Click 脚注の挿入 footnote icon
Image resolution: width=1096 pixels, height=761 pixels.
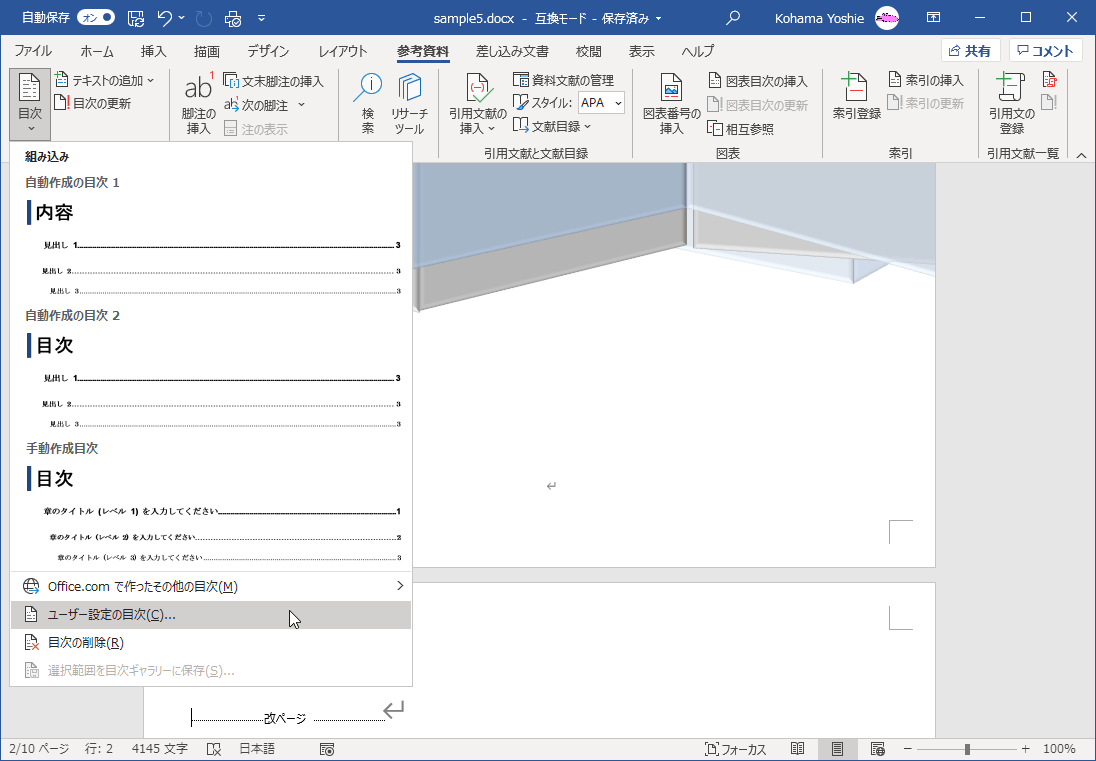tap(199, 103)
